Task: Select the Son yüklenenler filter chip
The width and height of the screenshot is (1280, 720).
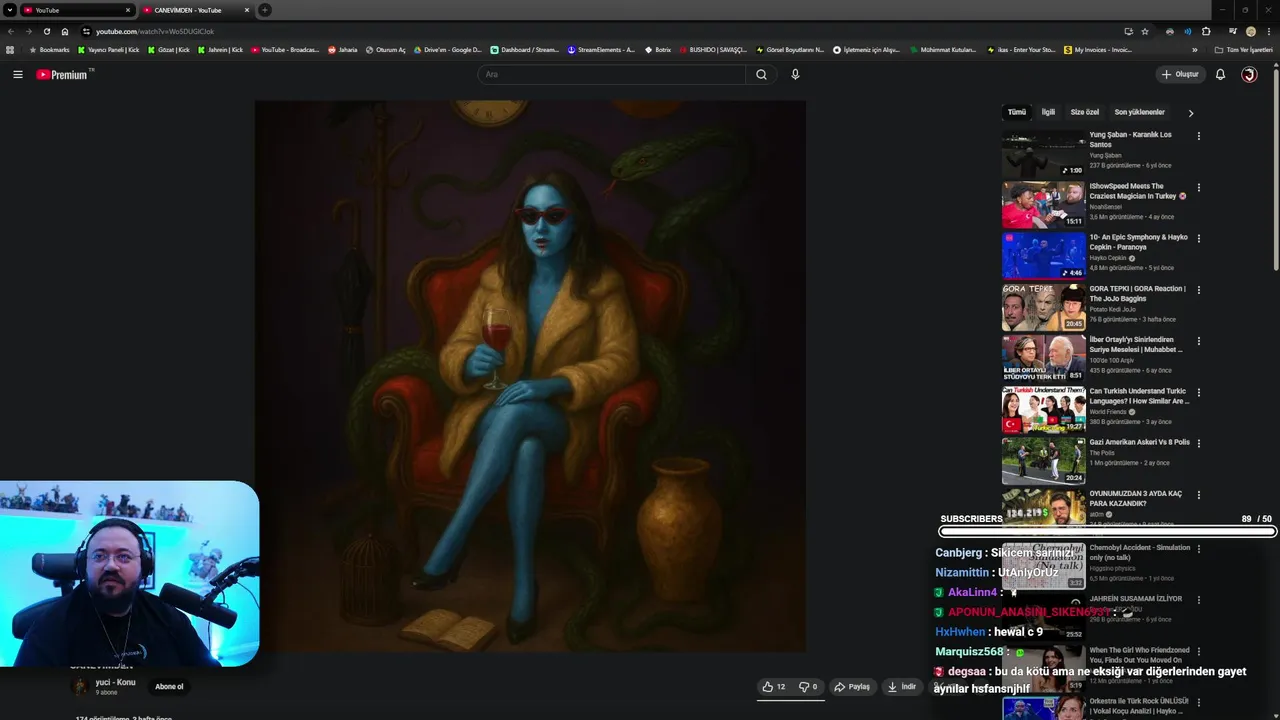Action: point(1139,112)
